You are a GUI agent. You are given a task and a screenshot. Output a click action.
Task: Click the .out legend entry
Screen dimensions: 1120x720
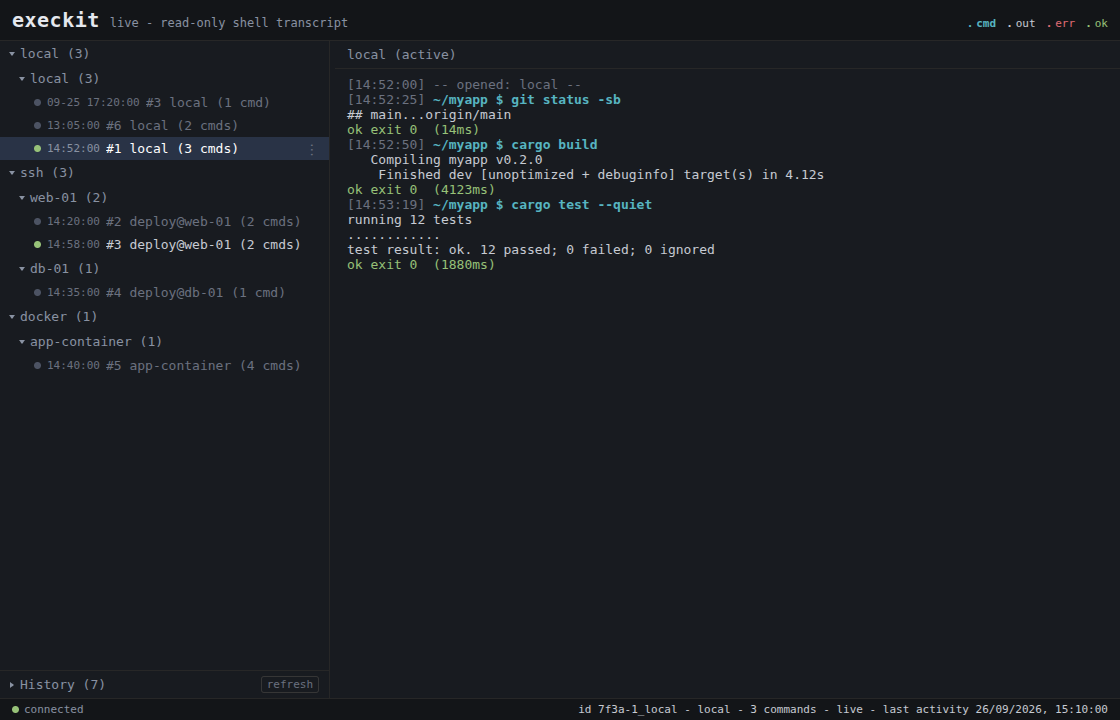(x=1021, y=24)
